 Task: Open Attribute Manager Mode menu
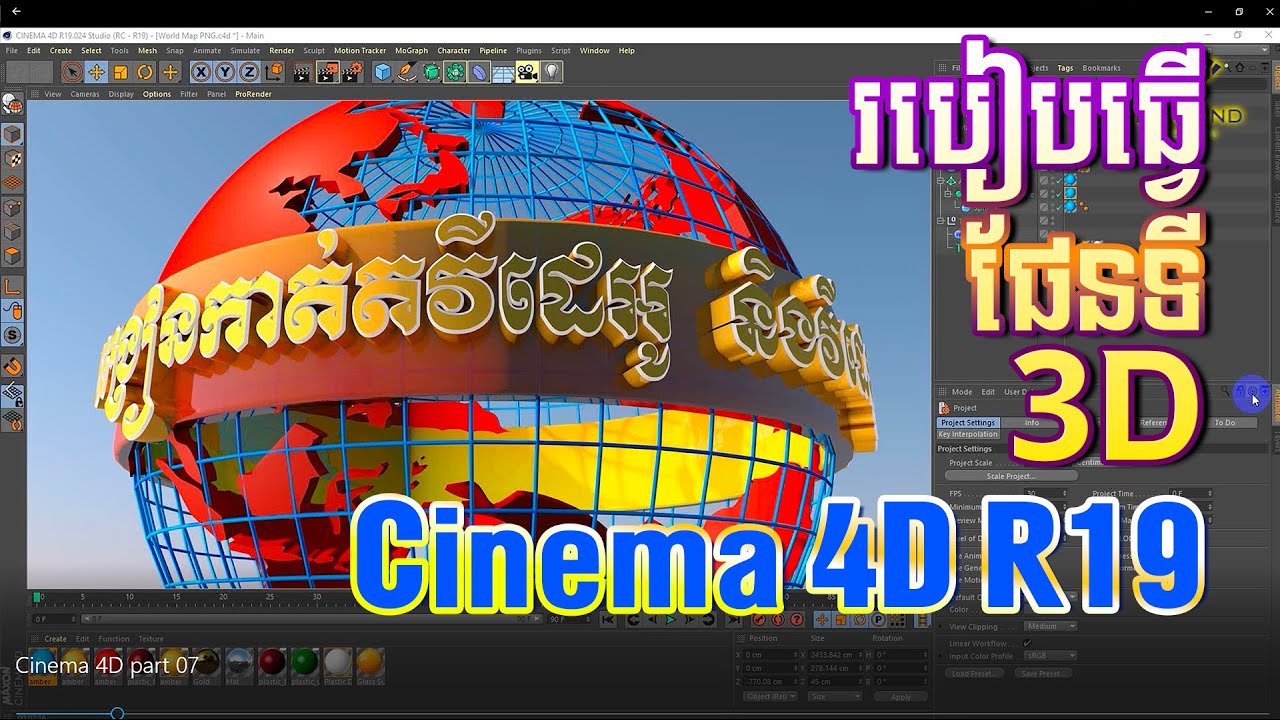(962, 392)
